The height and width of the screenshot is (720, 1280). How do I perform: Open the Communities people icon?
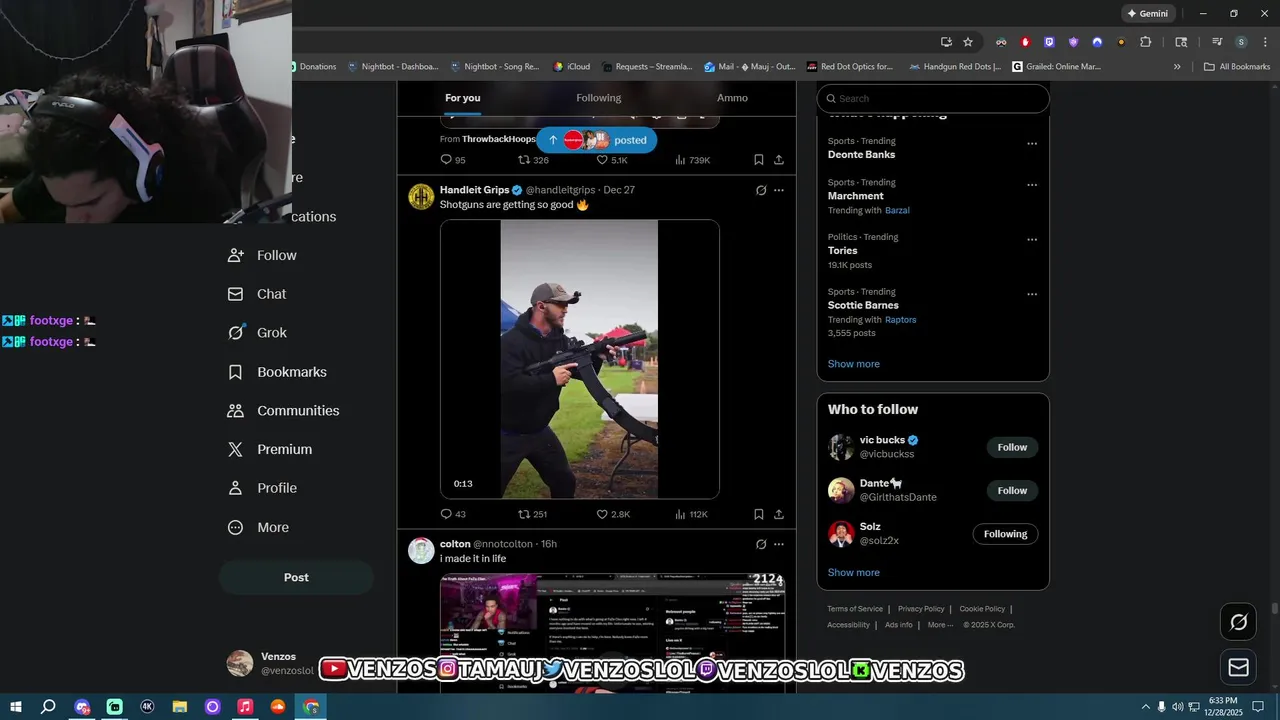click(x=235, y=411)
